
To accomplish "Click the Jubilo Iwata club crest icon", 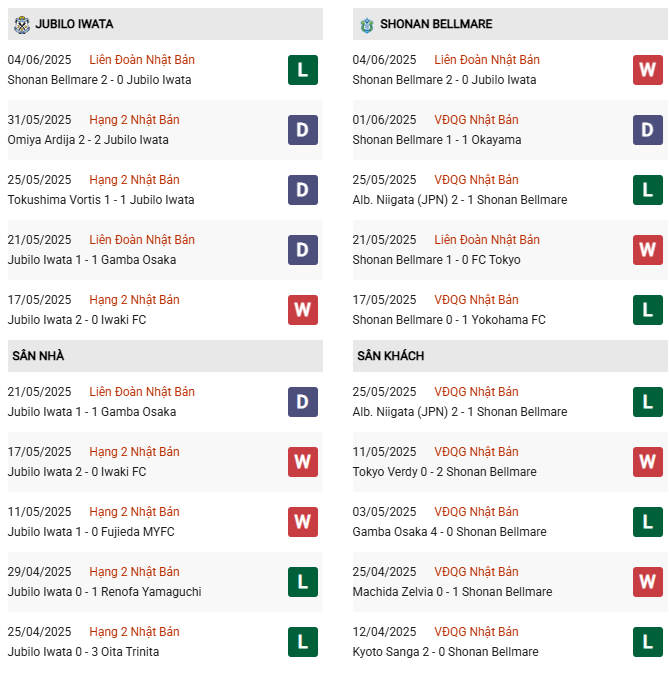I will coord(22,25).
